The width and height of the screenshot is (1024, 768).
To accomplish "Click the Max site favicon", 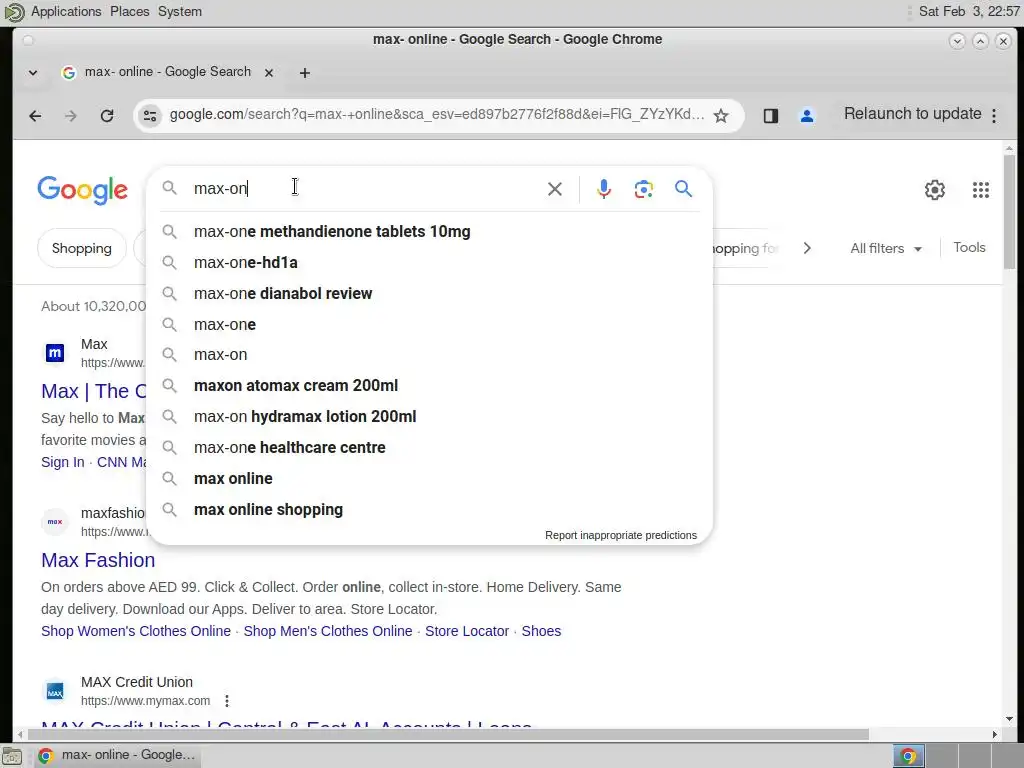I will coord(55,353).
